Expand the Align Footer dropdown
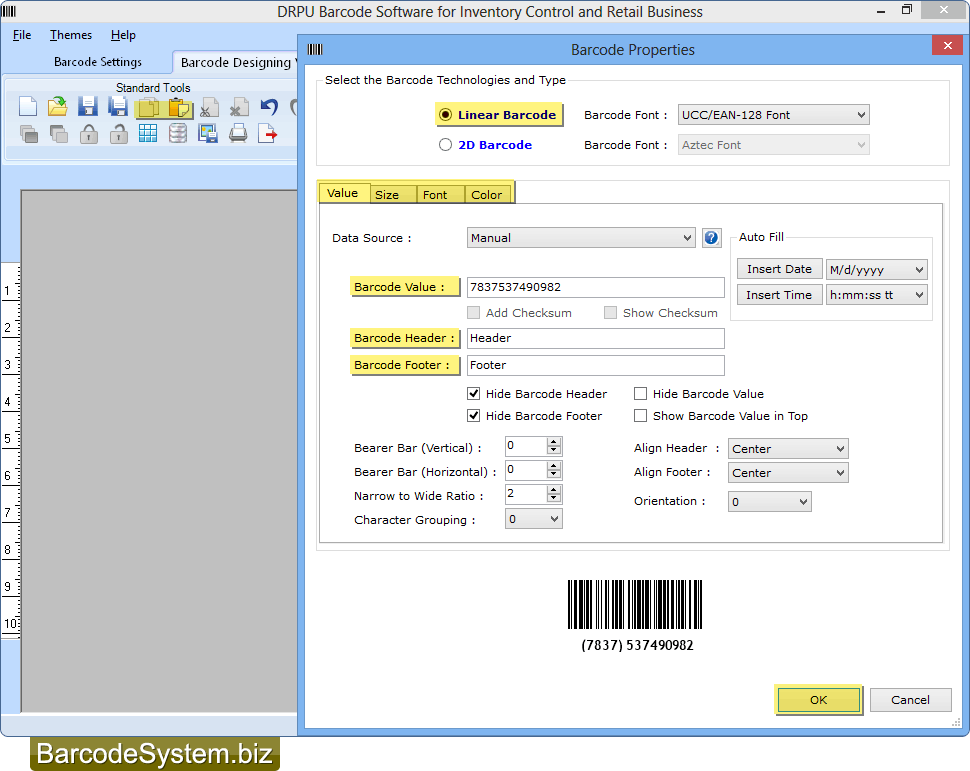This screenshot has width=970, height=771. pyautogui.click(x=788, y=473)
